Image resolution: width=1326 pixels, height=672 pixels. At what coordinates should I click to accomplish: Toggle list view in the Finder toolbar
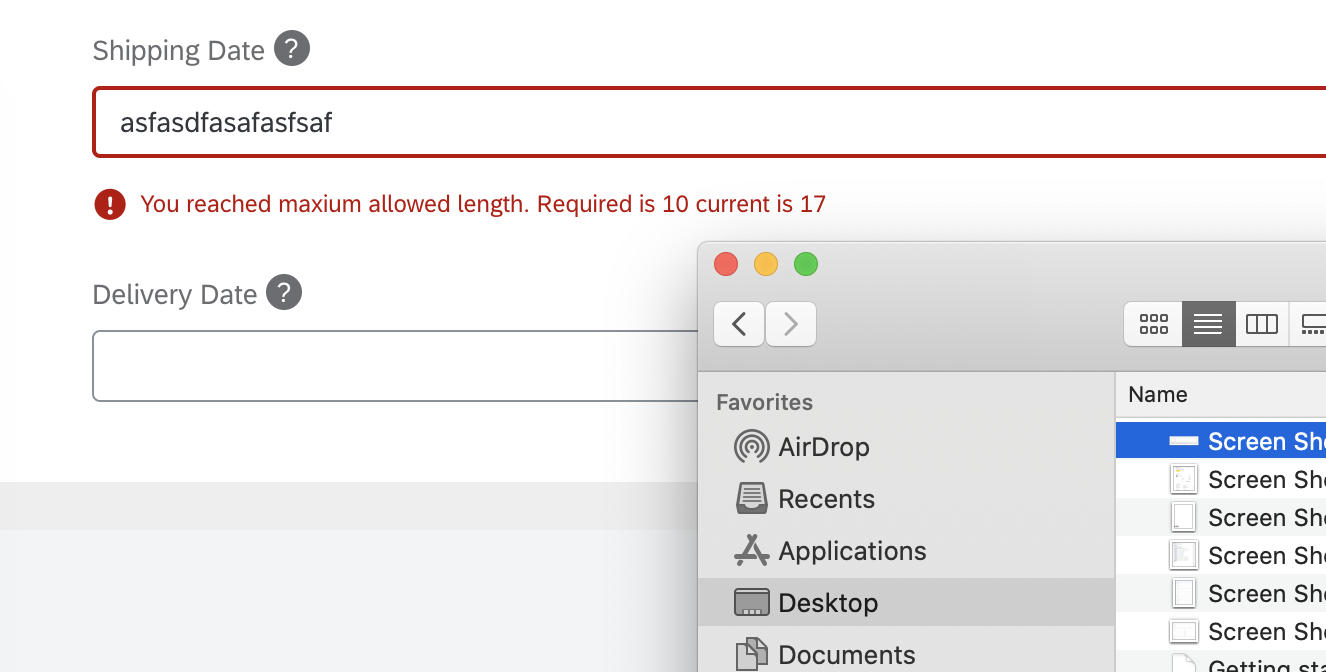click(1207, 324)
